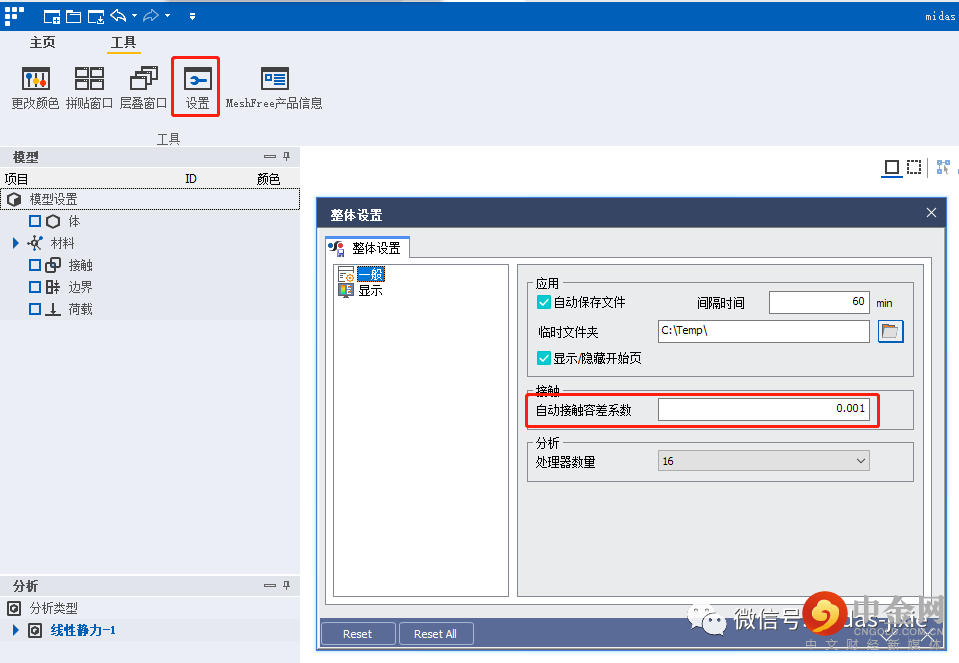Click the Save icon in quick toolbar
The image size is (959, 663).
96,17
